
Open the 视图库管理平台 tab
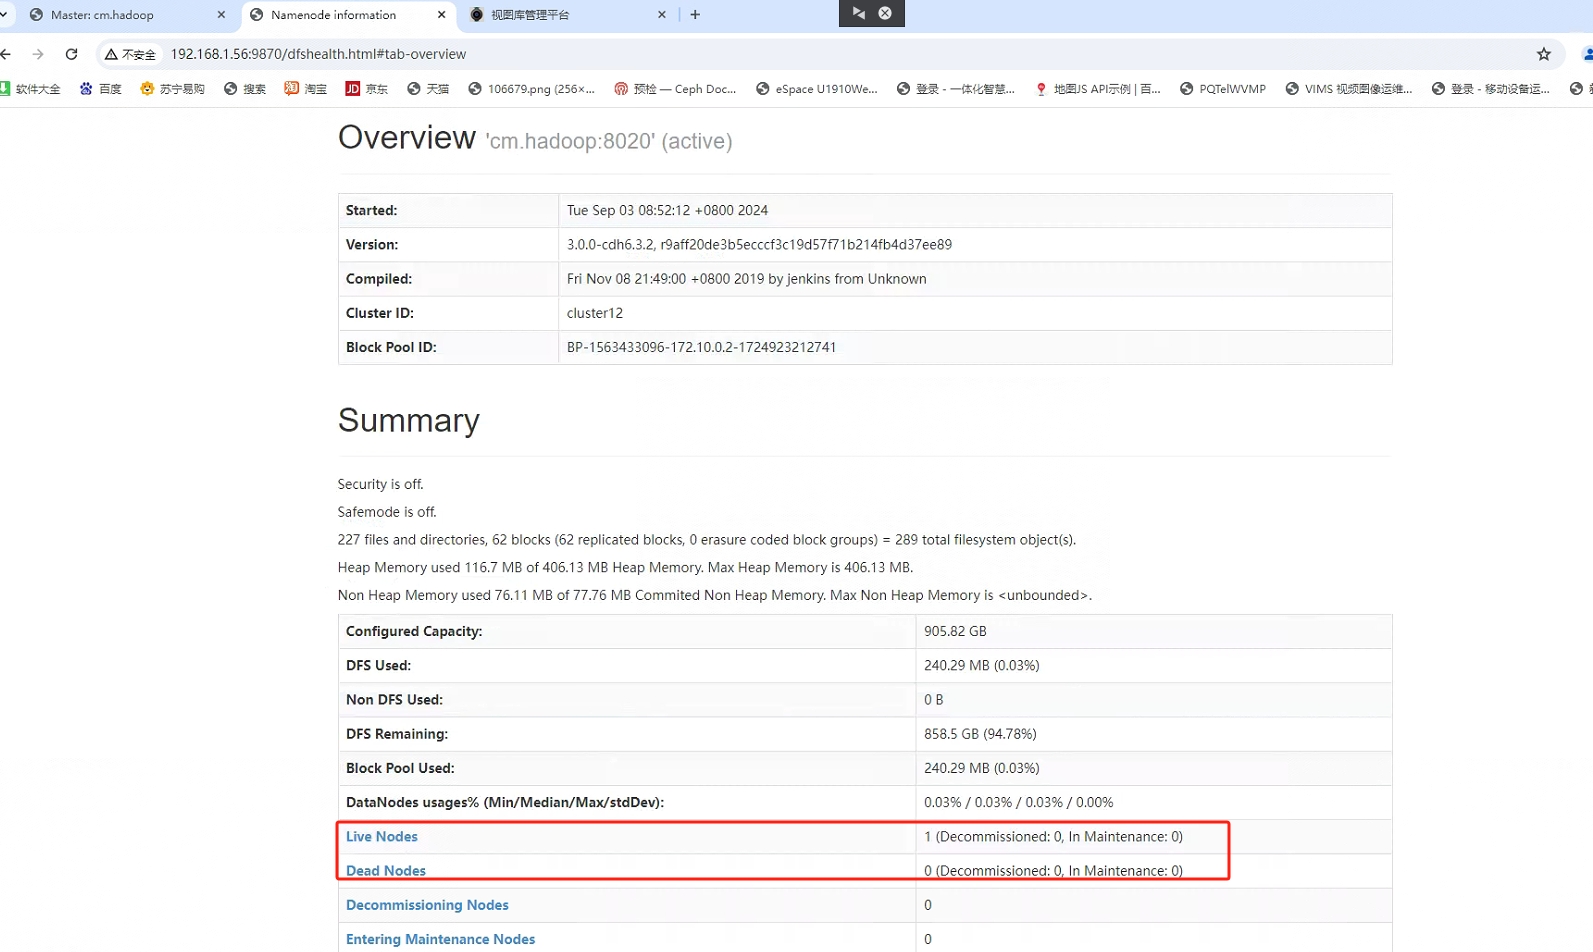[x=565, y=15]
